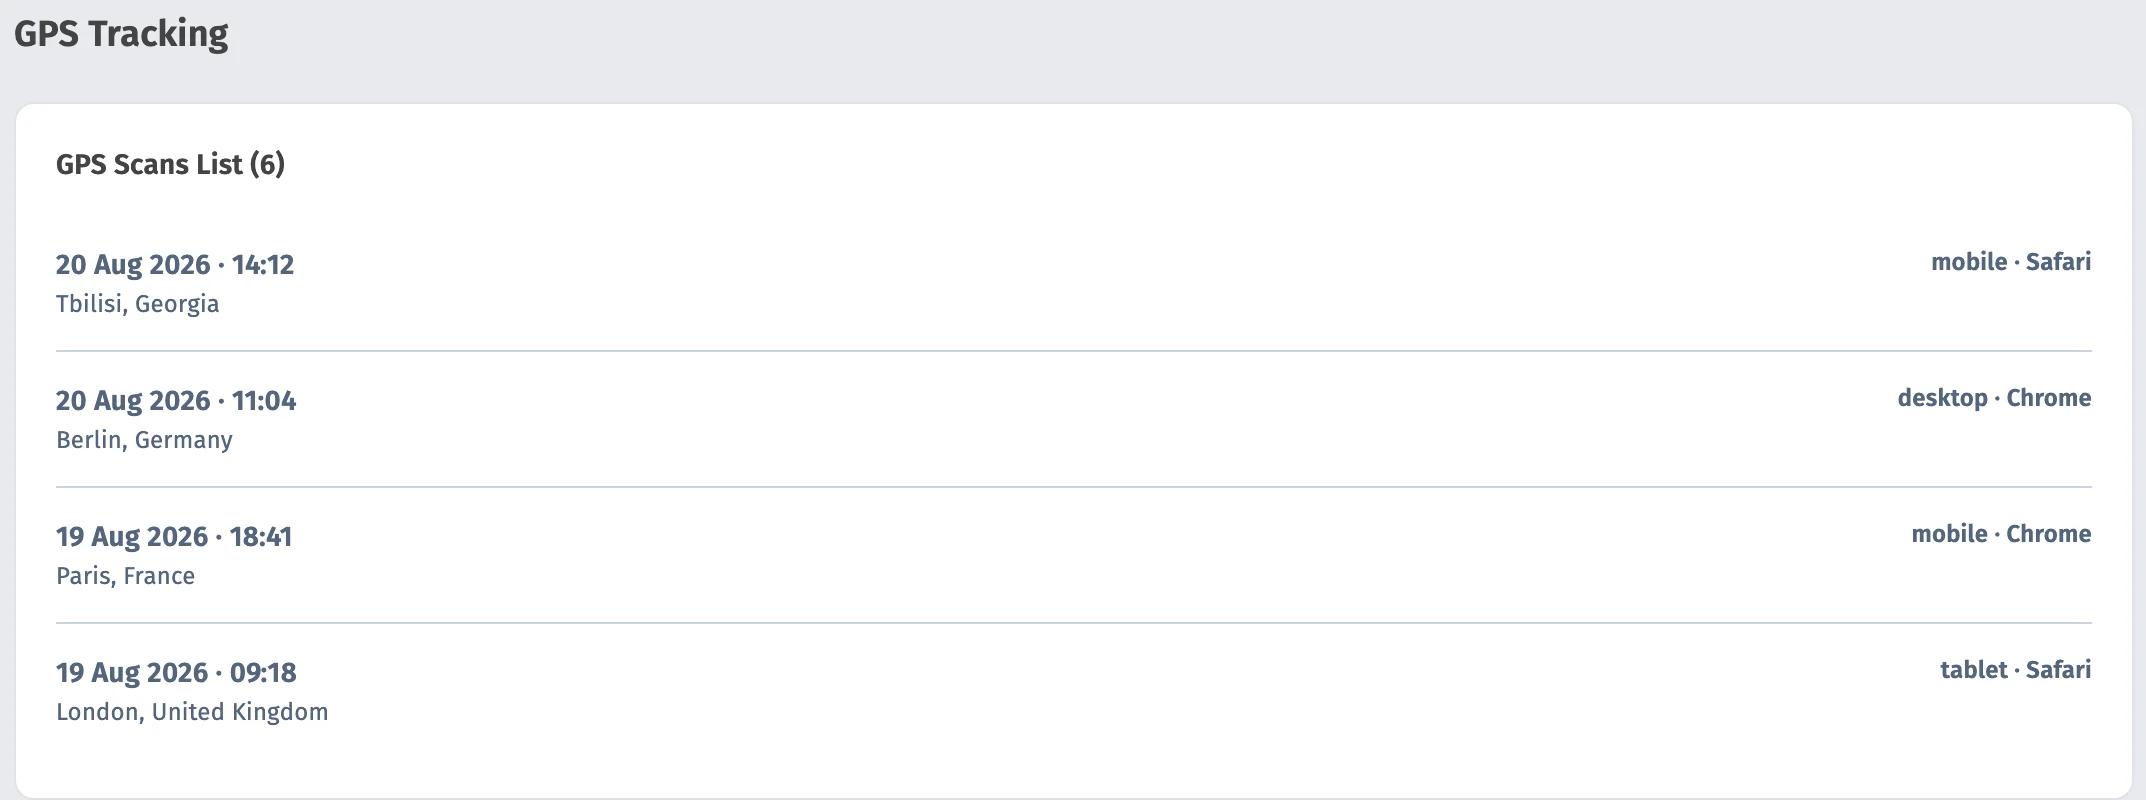
Task: Click the GPS Scans List (6) heading
Action: [x=170, y=164]
